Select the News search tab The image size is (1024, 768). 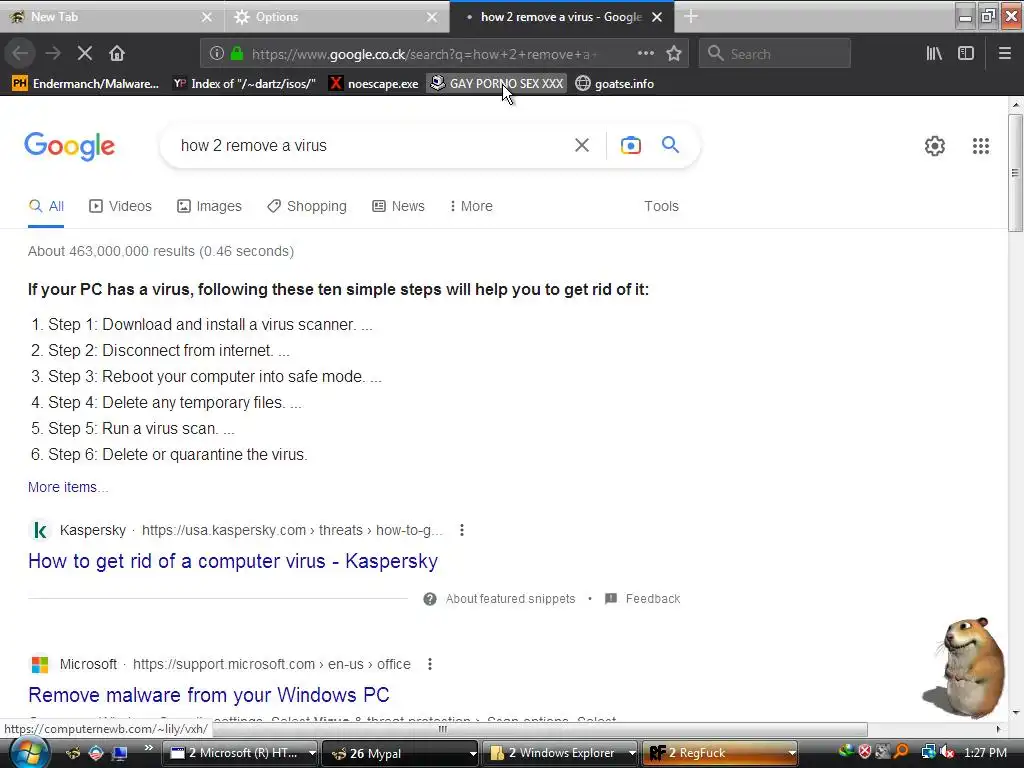(x=398, y=206)
